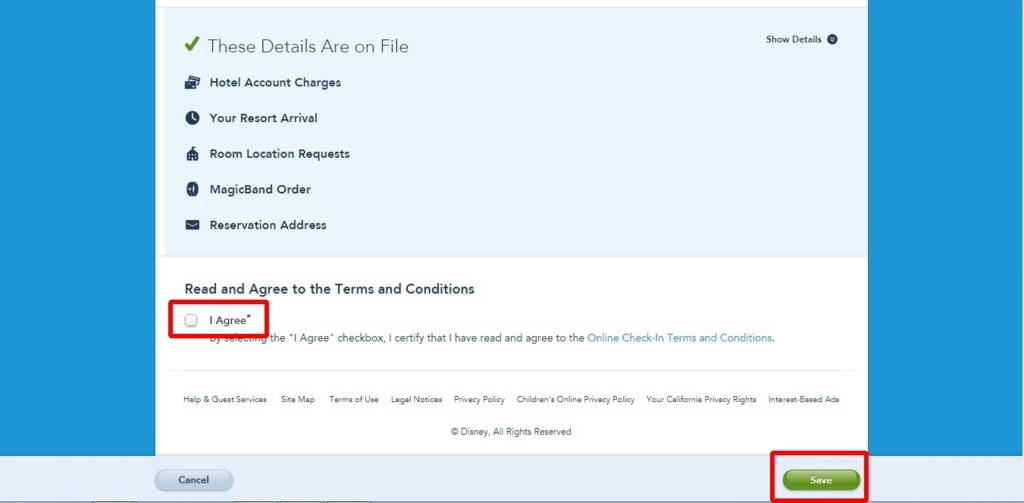Image resolution: width=1024 pixels, height=503 pixels.
Task: Select the Hotel Account Charges text
Action: point(275,82)
